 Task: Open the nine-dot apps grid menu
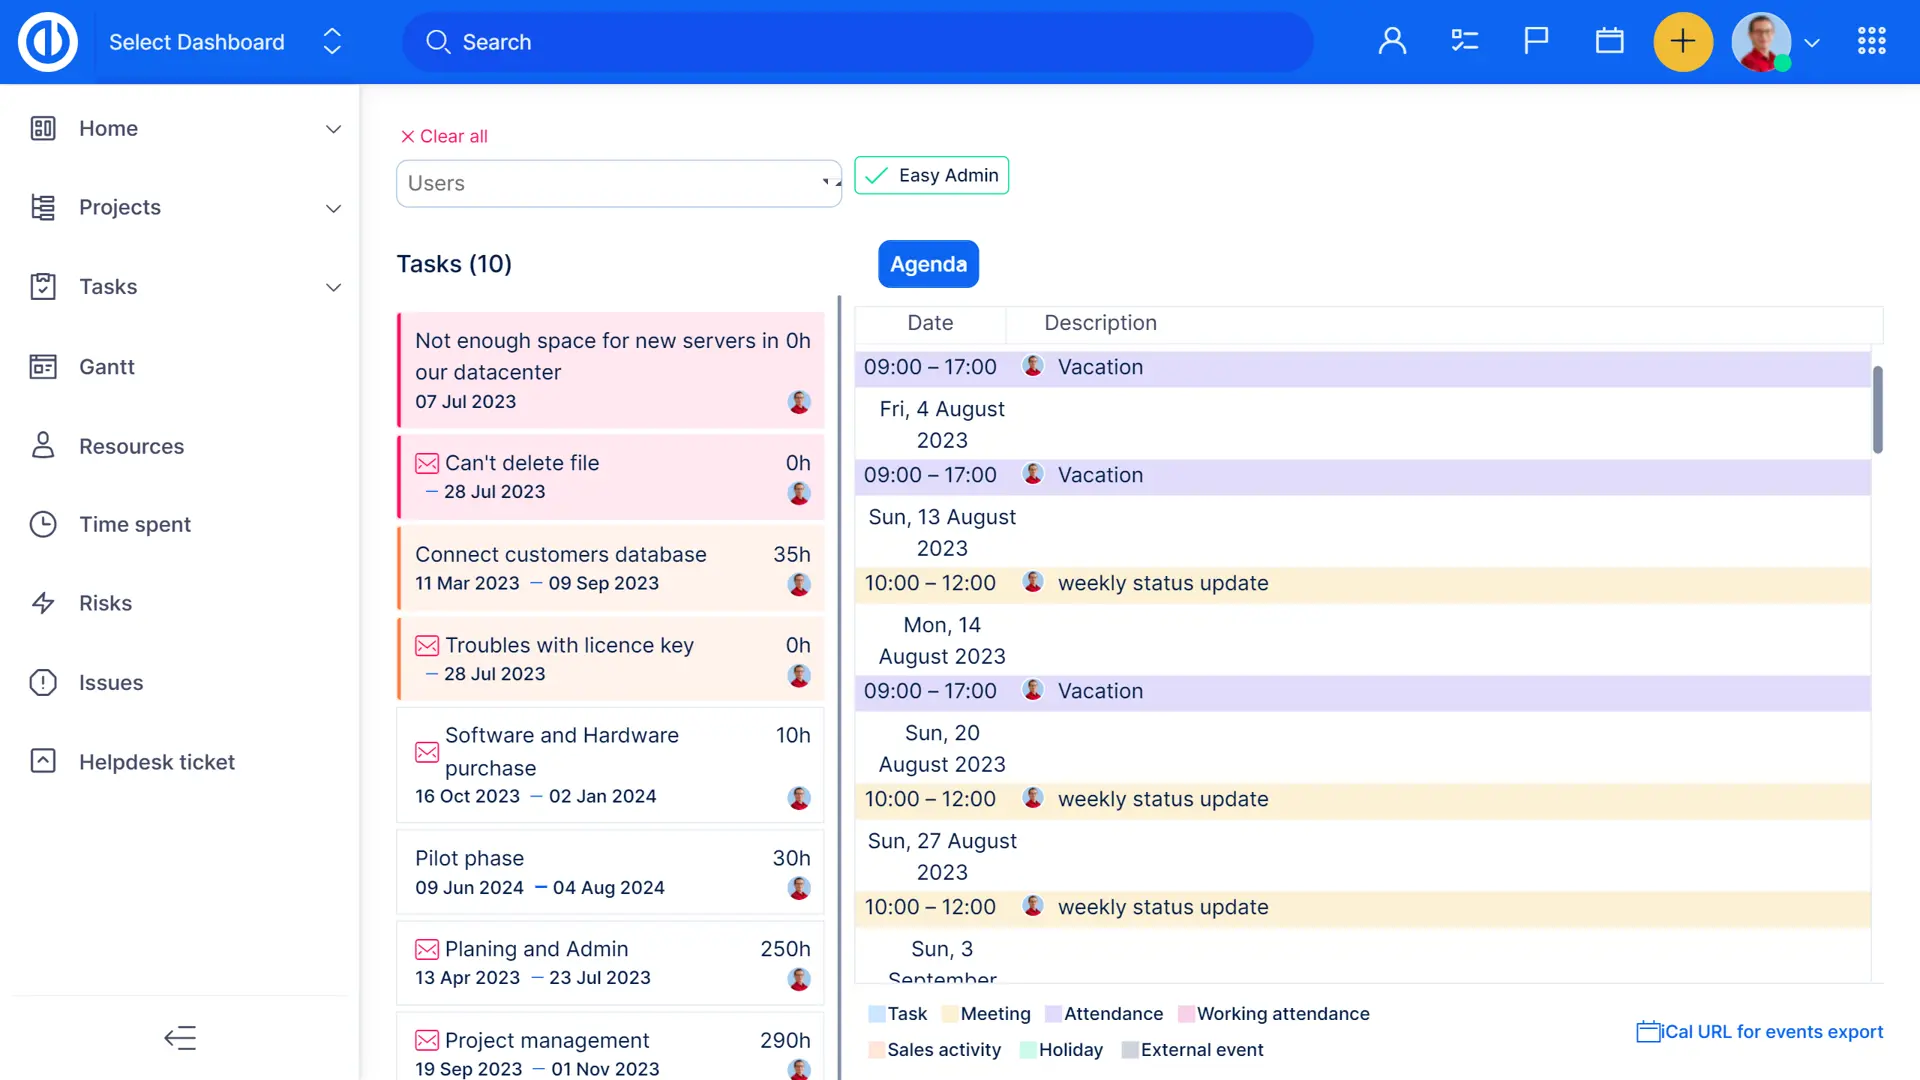(x=1871, y=41)
